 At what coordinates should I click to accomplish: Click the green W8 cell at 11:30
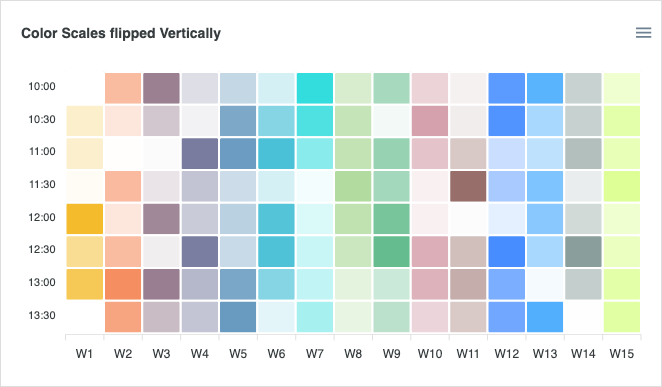click(x=353, y=186)
